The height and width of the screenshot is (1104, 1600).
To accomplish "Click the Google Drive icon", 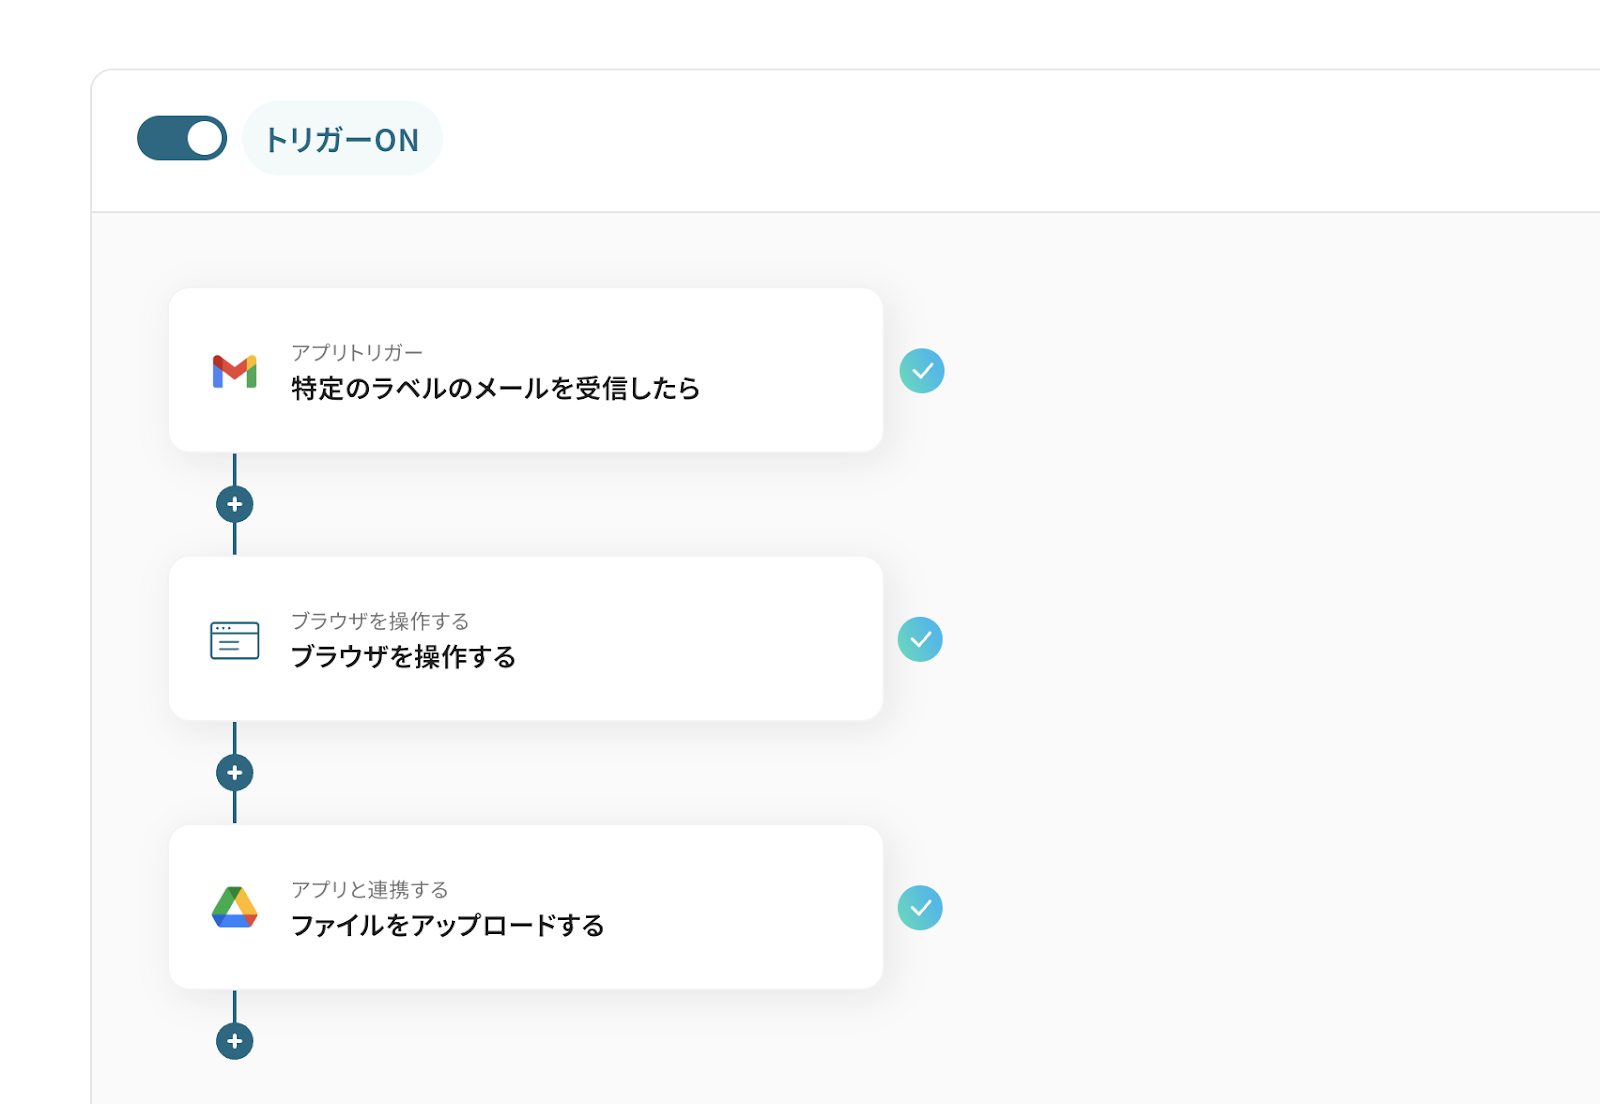I will point(235,908).
